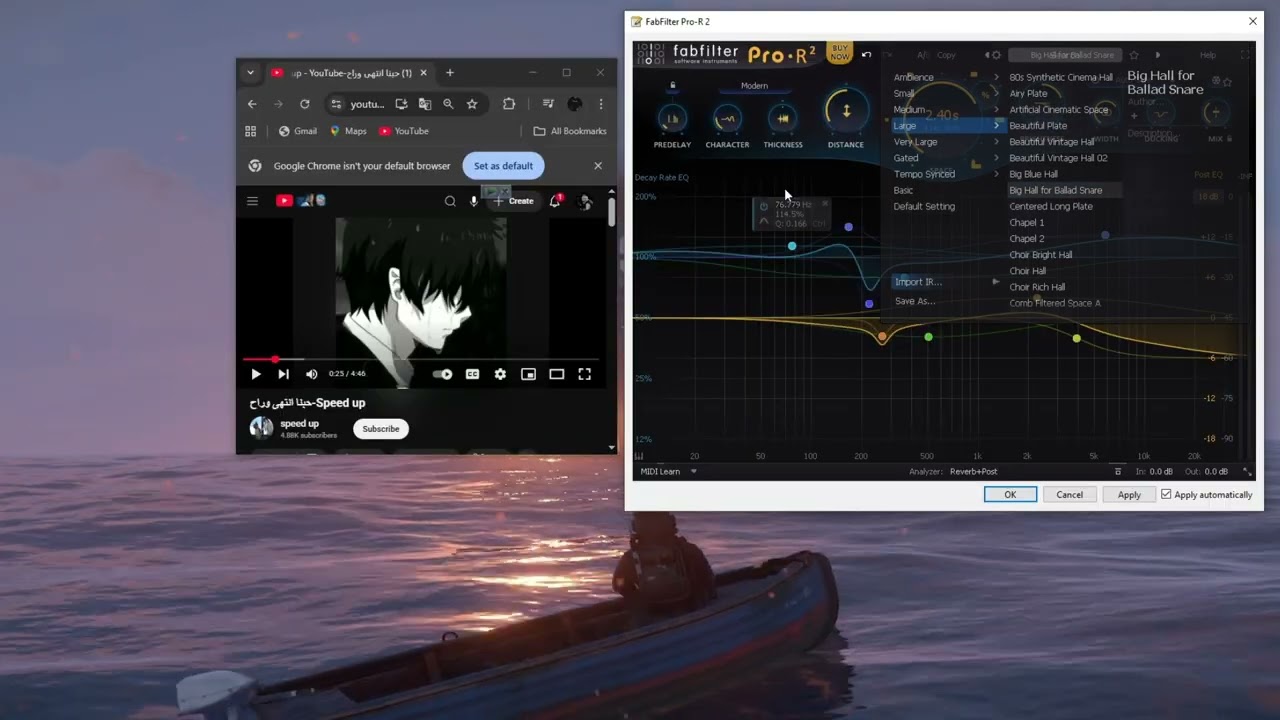Seek using the YouTube progress bar

[x=421, y=358]
